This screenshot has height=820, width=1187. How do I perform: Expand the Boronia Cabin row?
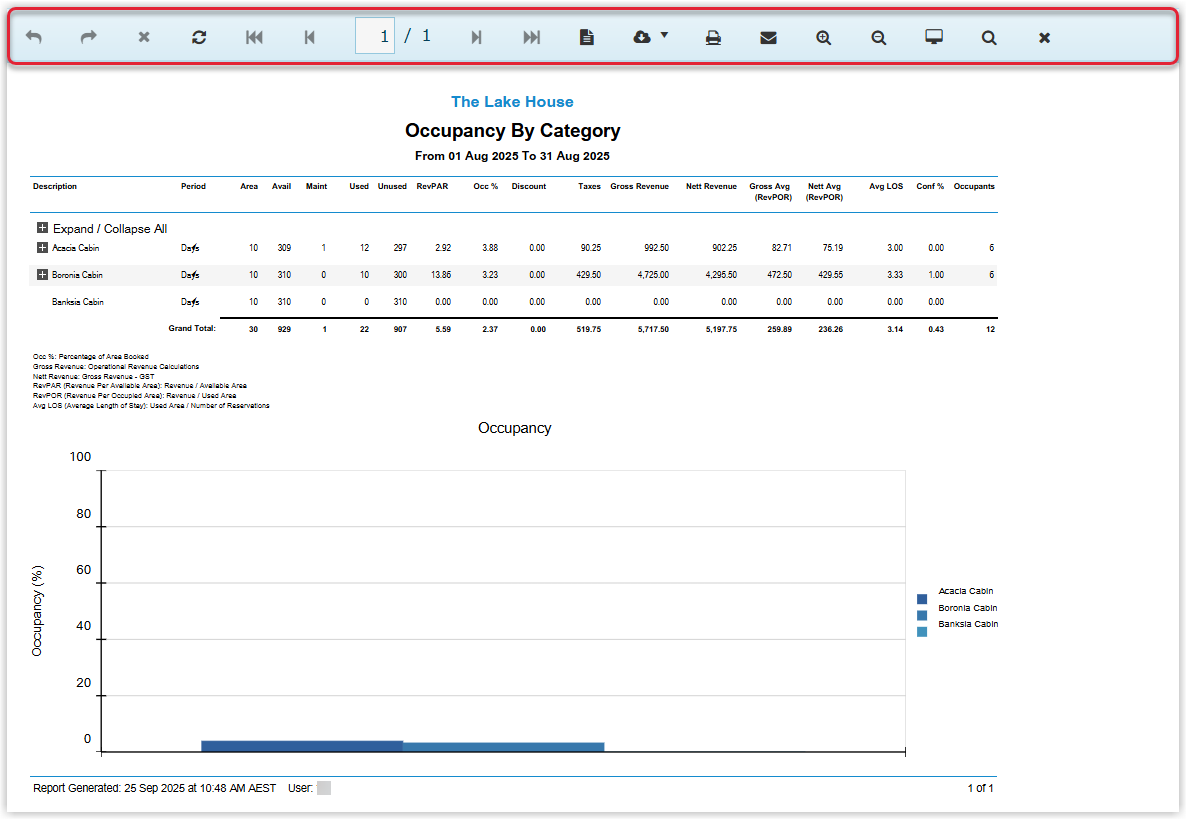pos(42,275)
